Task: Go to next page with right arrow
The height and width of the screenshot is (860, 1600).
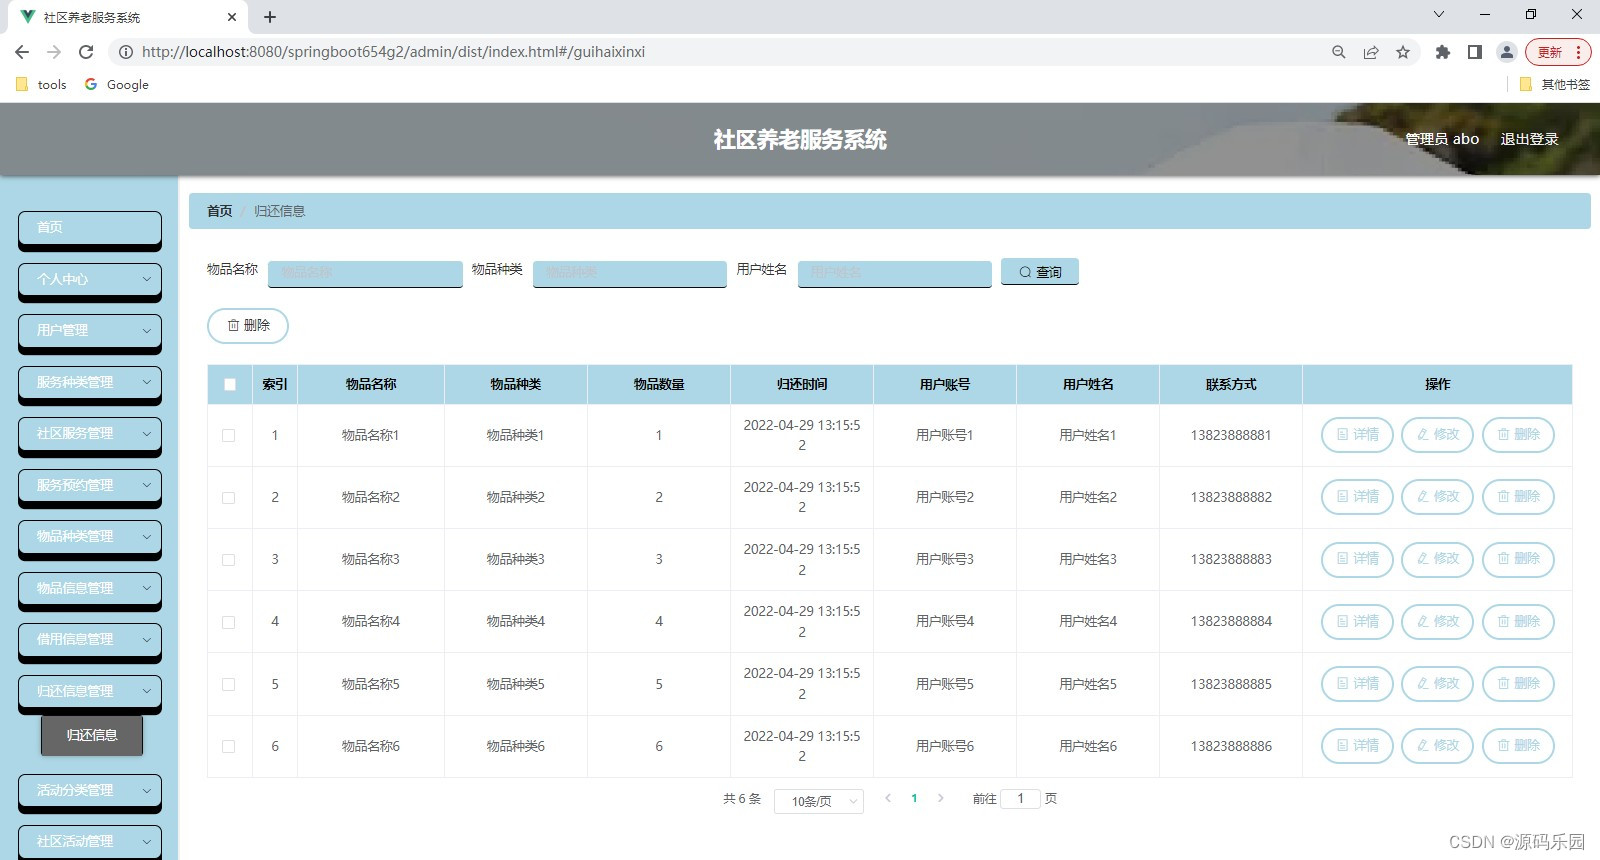Action: pos(941,798)
